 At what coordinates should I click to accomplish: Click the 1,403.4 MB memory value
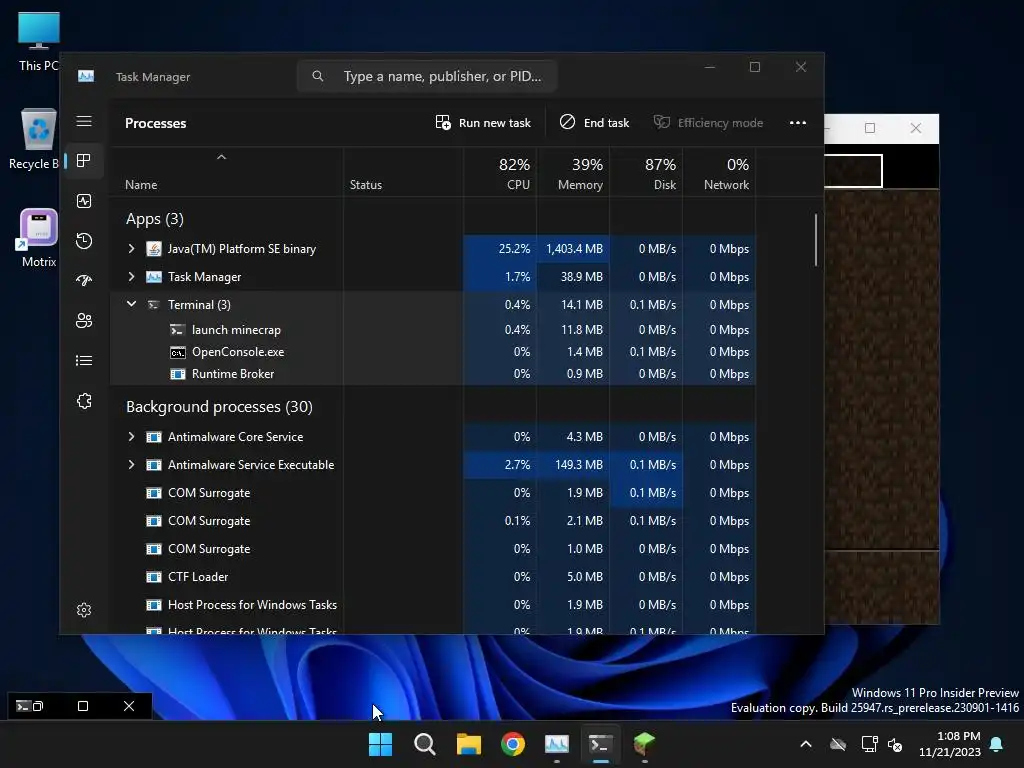[574, 249]
